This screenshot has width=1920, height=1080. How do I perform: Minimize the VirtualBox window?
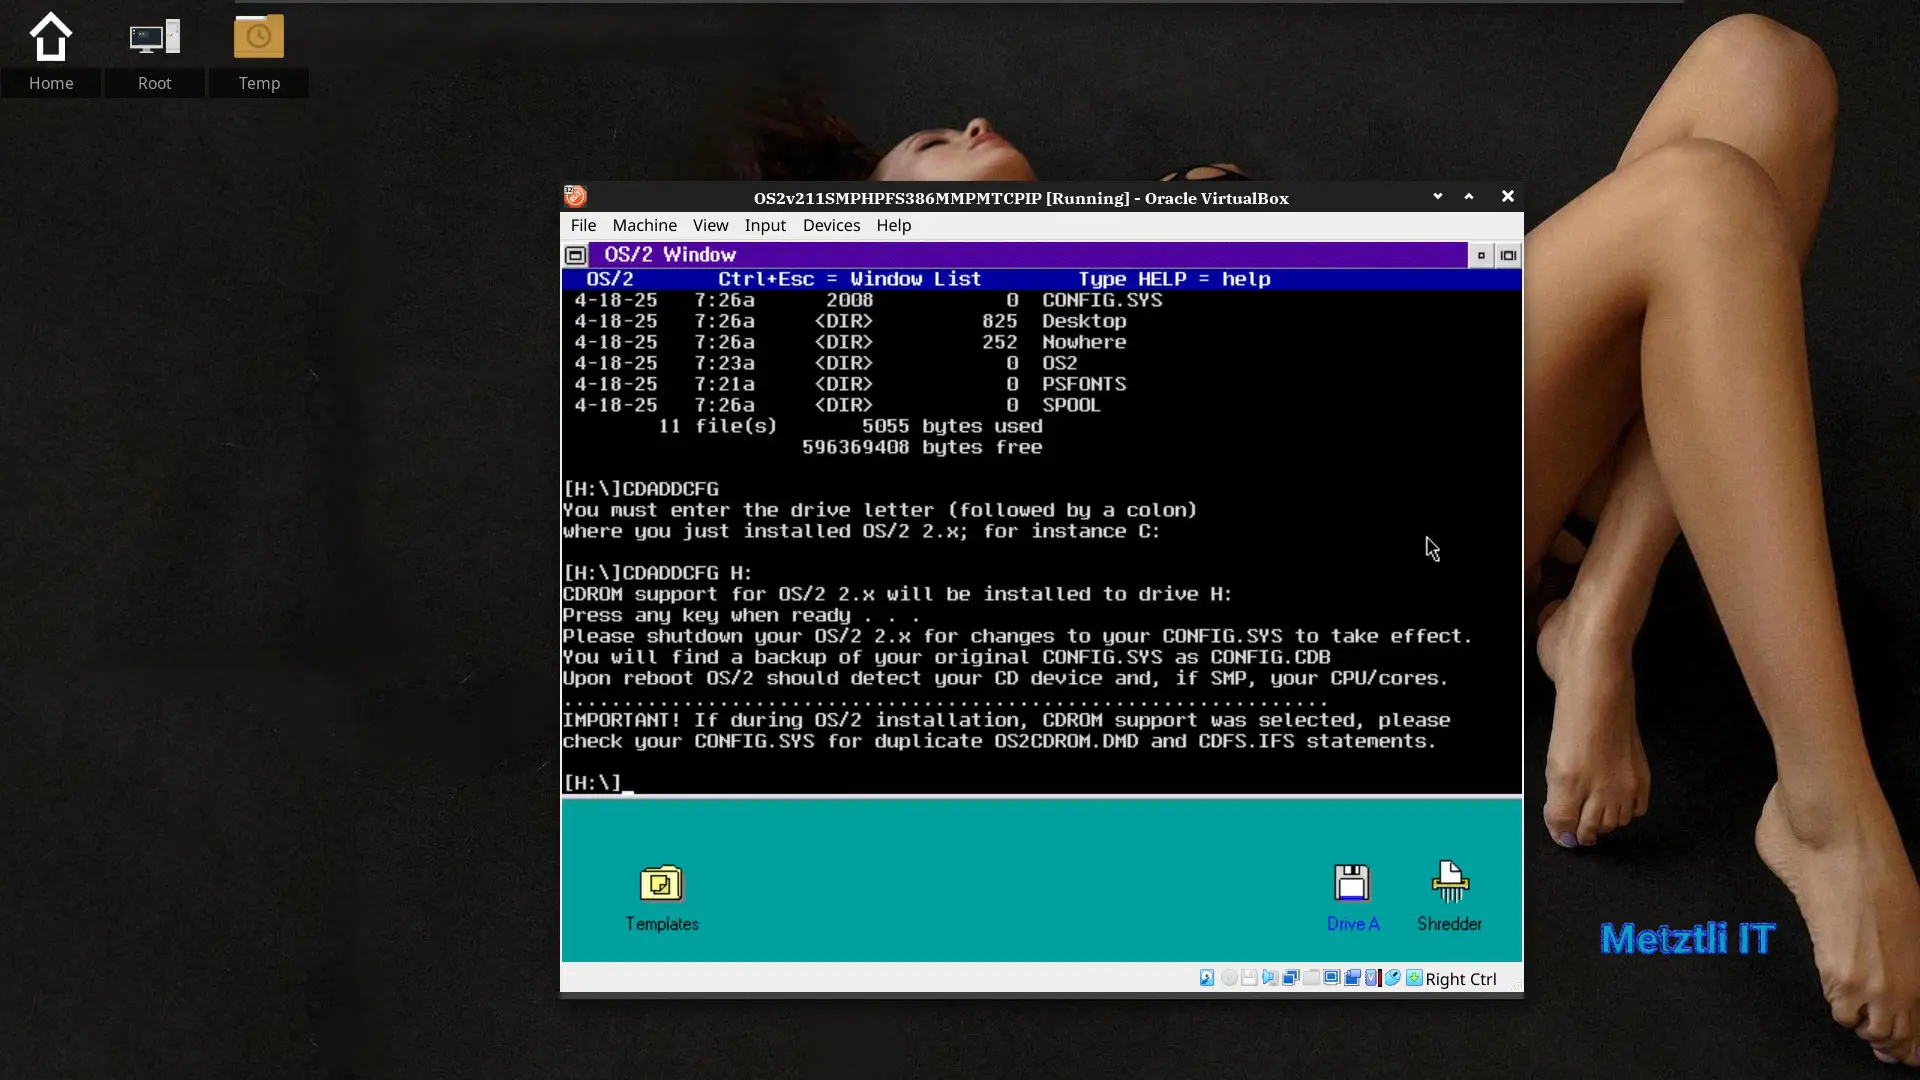coord(1437,196)
